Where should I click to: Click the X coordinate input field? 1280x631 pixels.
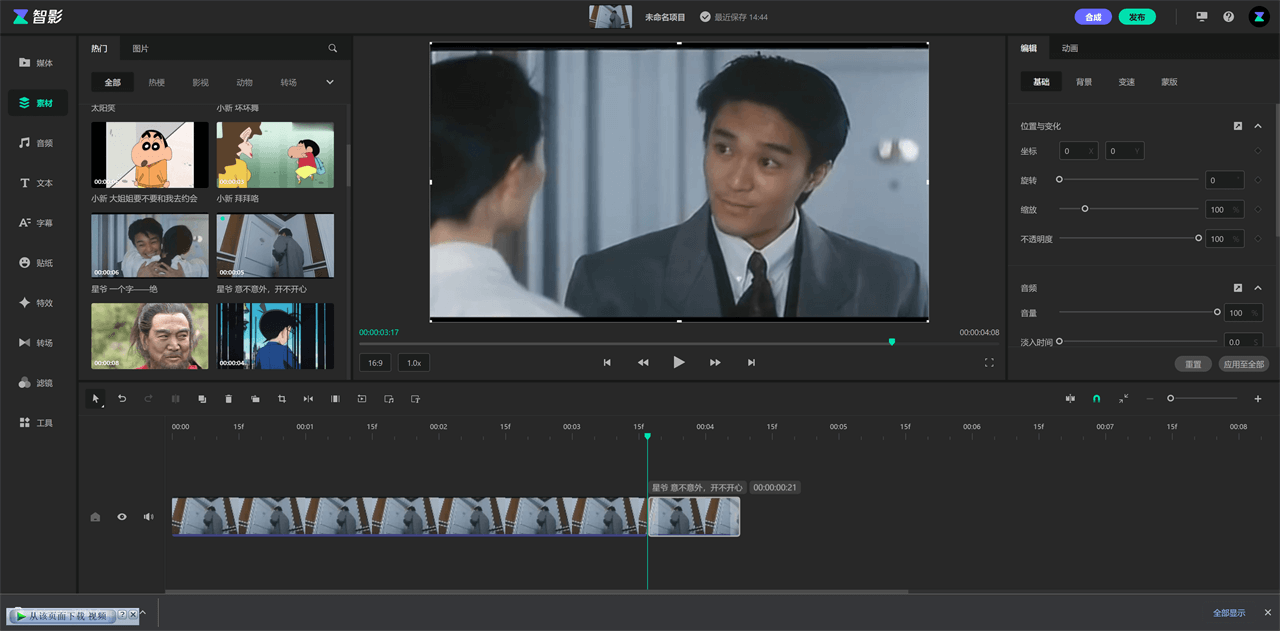pos(1078,151)
